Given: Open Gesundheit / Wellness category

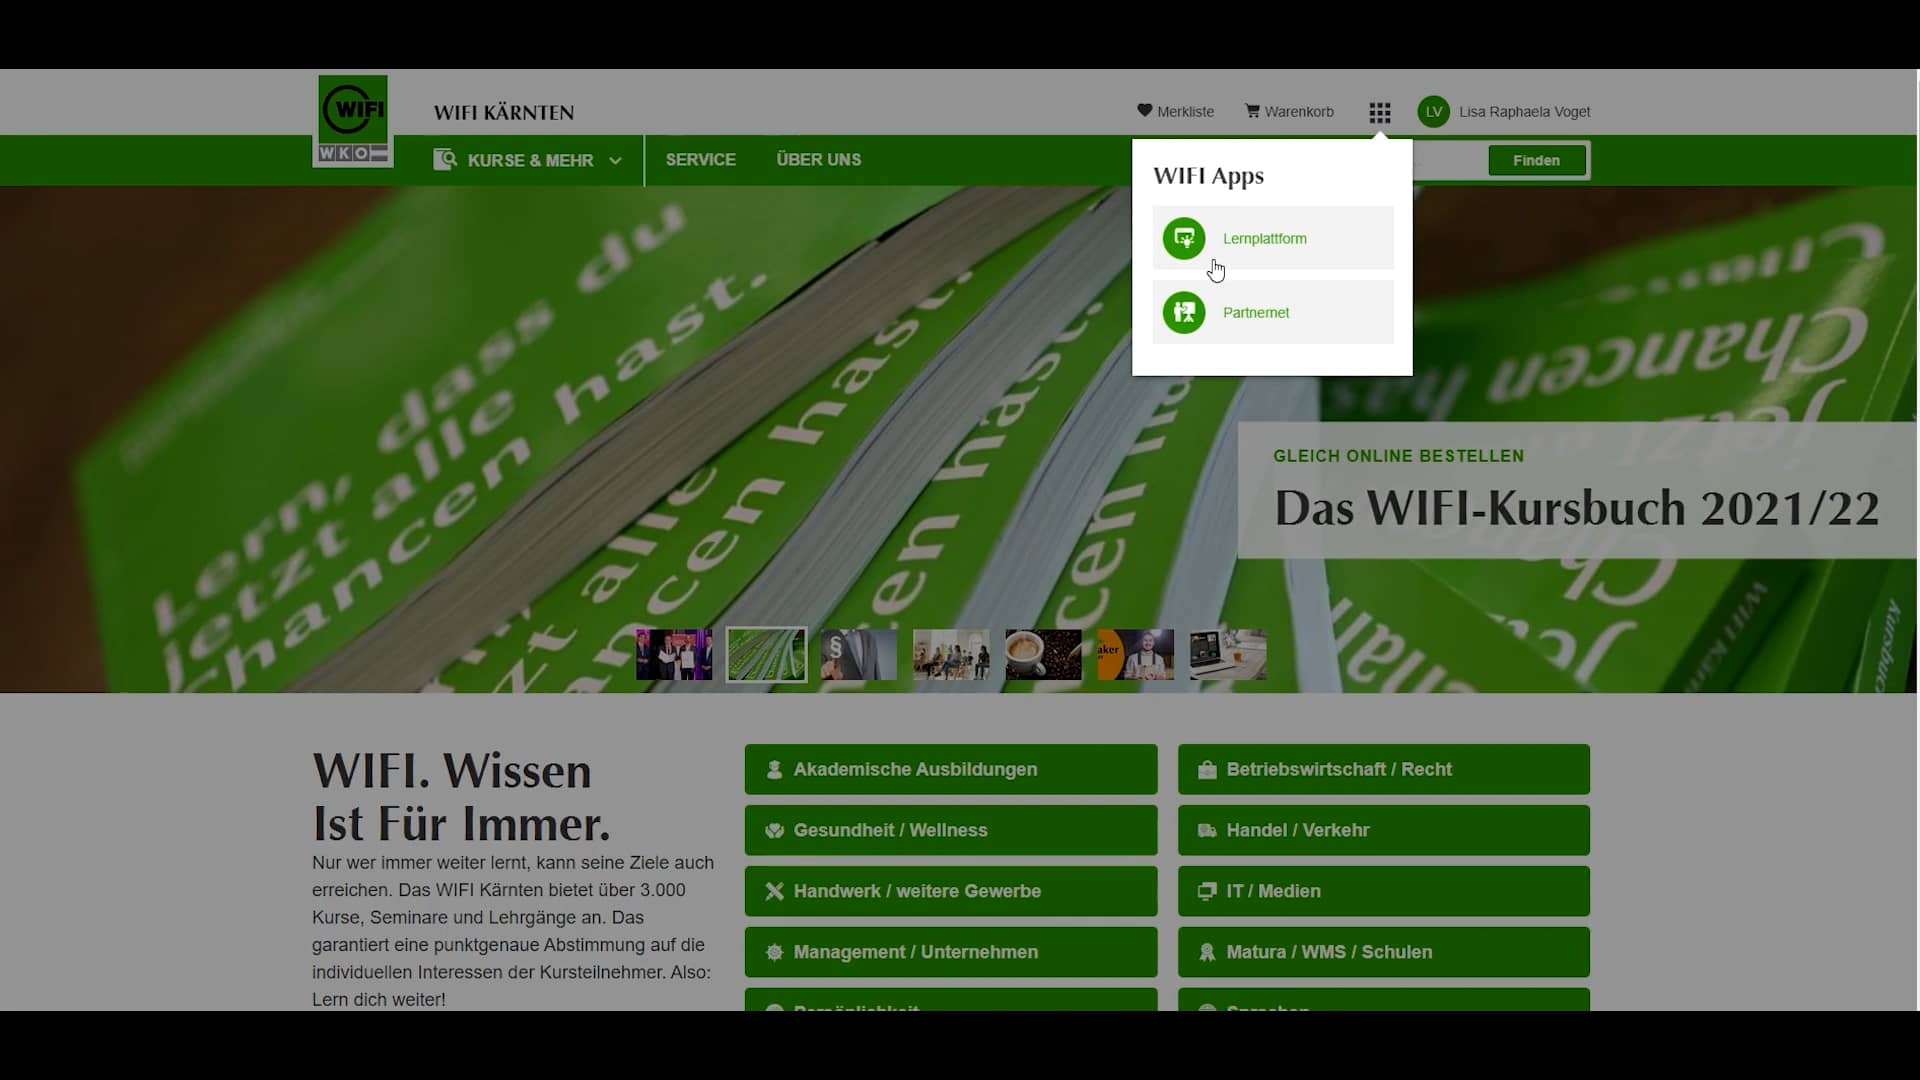Looking at the screenshot, I should coord(951,830).
